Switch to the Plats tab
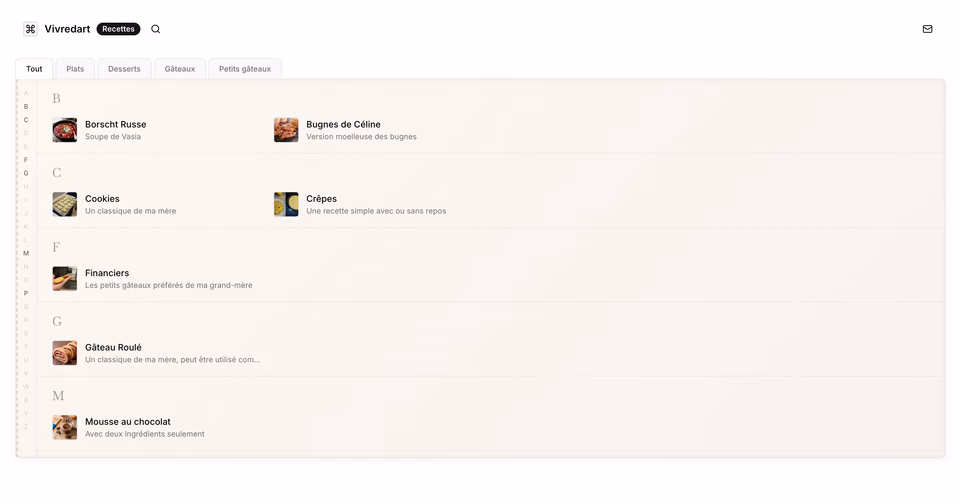Image resolution: width=960 pixels, height=504 pixels. (x=75, y=69)
